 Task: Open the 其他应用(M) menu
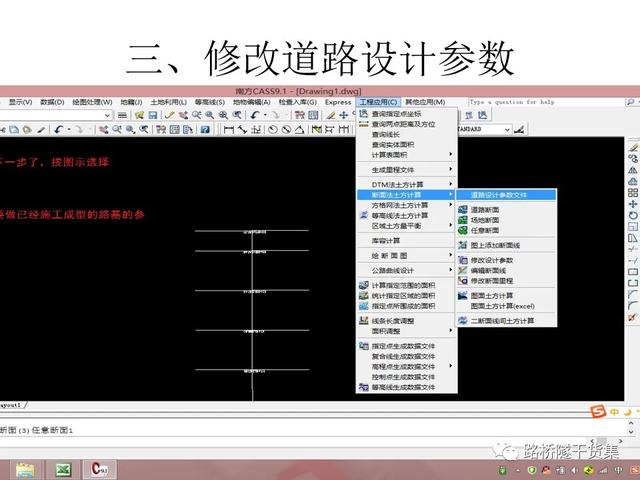(424, 102)
